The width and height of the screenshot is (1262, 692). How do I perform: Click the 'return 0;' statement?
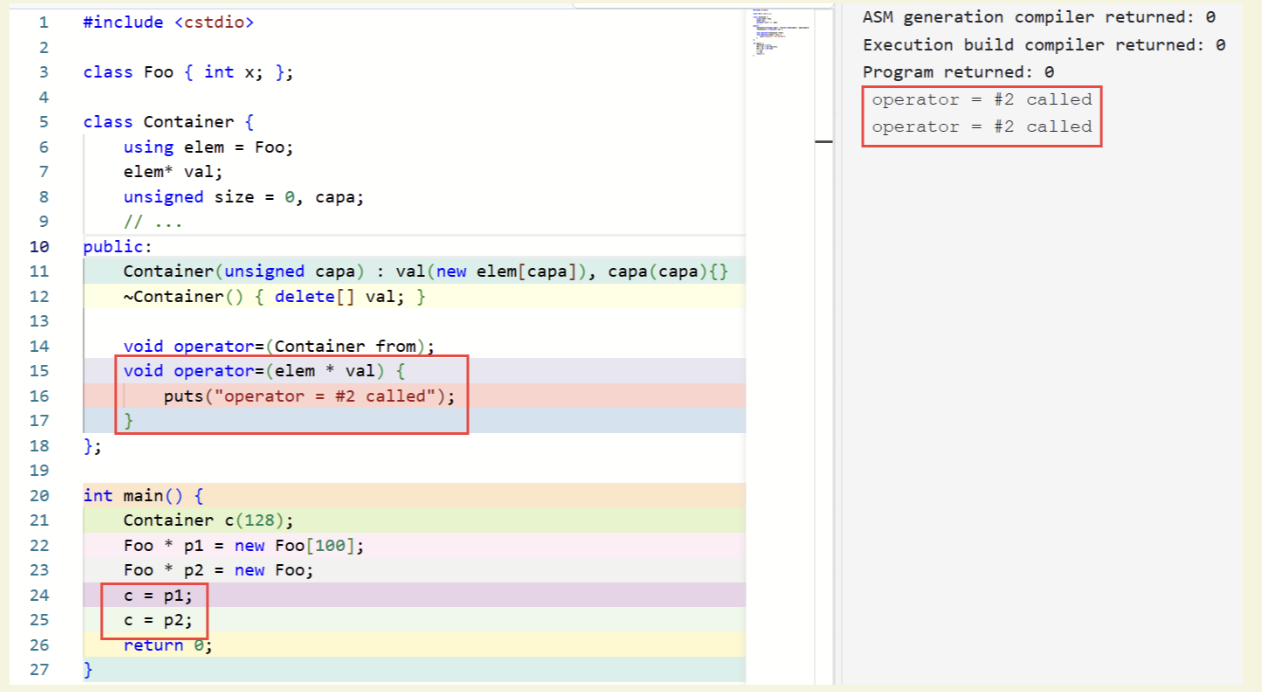(x=167, y=645)
